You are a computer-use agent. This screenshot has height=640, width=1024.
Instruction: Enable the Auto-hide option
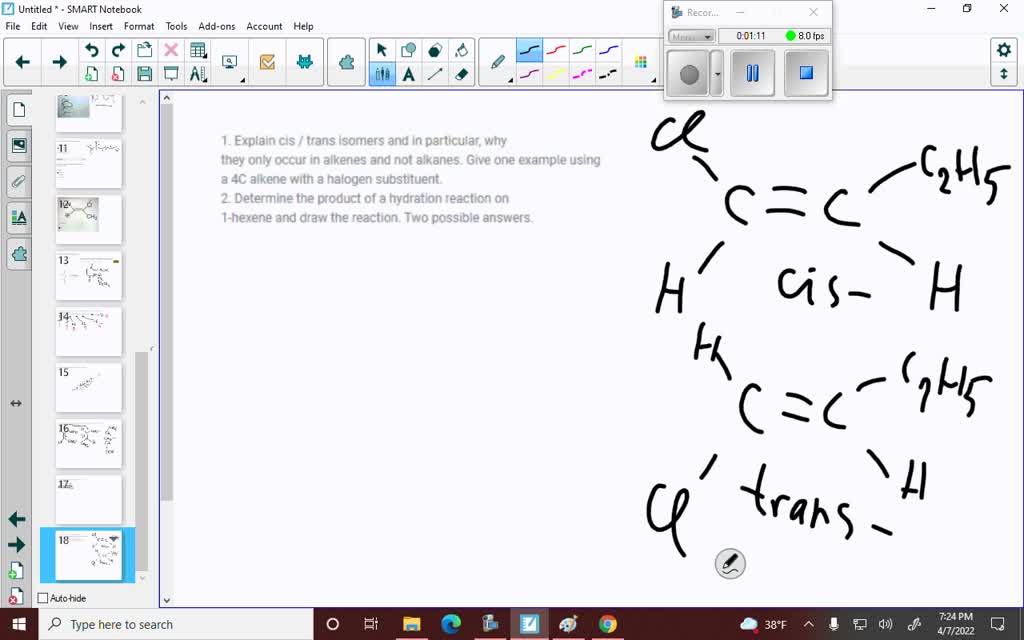(x=41, y=597)
